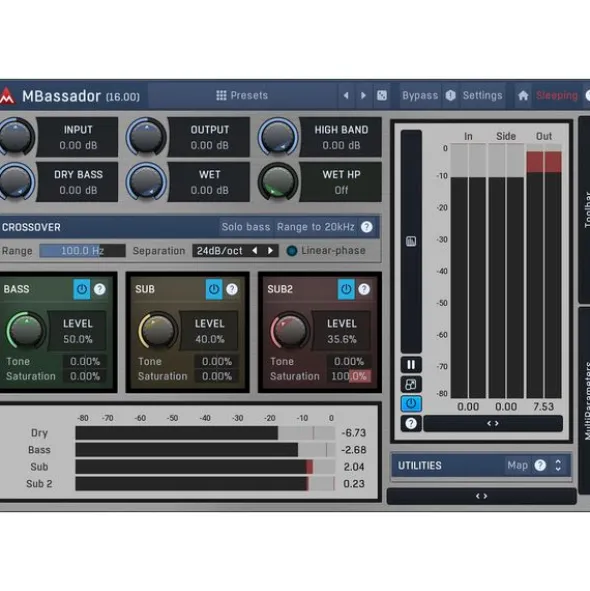Toggle the SUB section power button
590x591 pixels.
point(214,289)
